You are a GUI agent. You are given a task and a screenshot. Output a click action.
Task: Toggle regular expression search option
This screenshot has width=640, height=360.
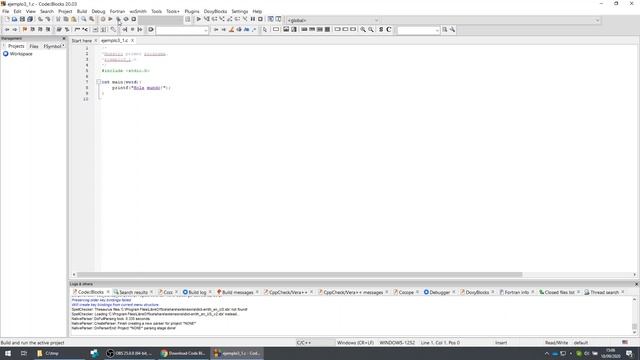[x=254, y=29]
